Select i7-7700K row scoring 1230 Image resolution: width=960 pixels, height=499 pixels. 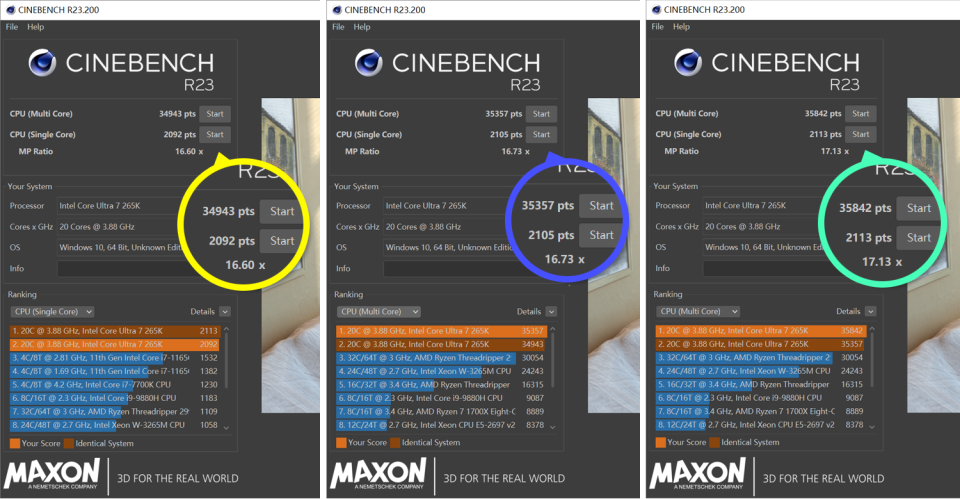(x=114, y=385)
